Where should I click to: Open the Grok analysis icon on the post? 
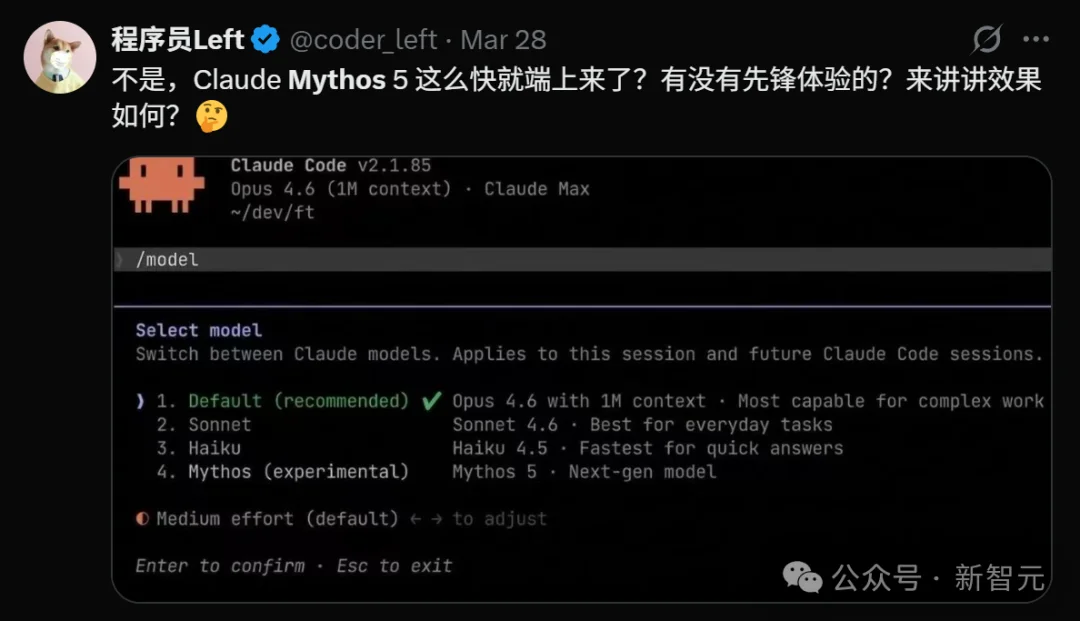pos(986,38)
